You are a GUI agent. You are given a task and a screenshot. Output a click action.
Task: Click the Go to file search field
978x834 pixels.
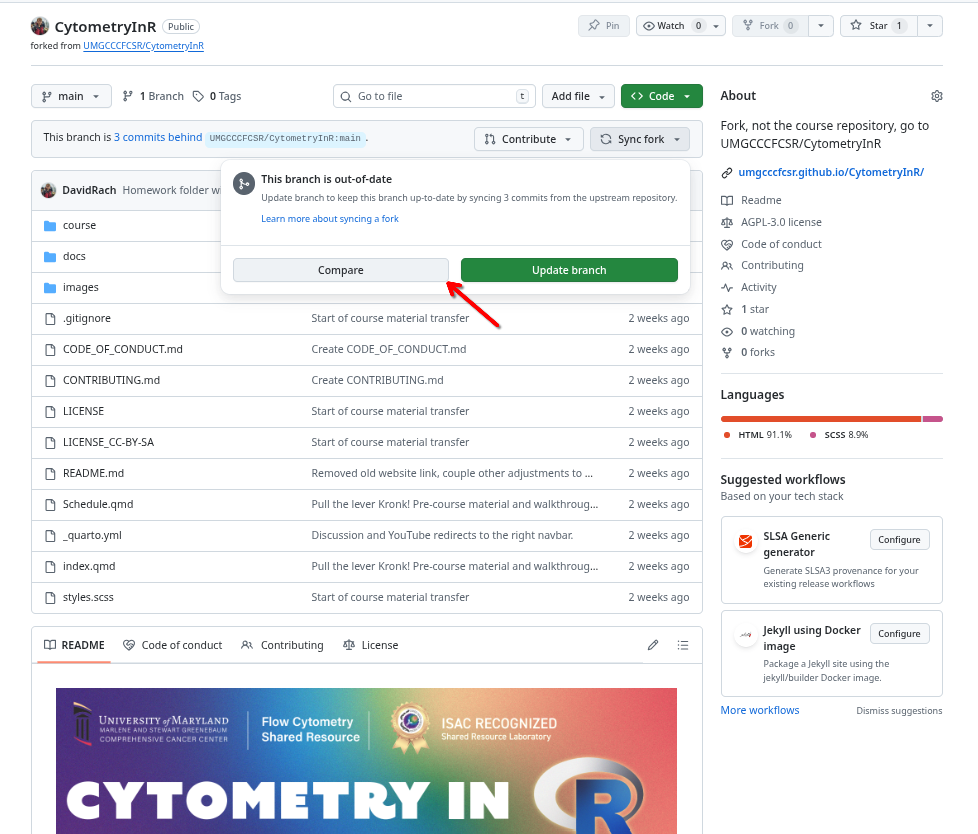click(434, 96)
